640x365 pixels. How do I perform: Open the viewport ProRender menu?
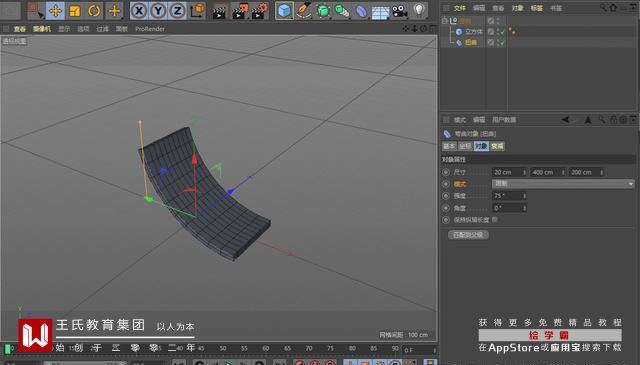click(150, 29)
